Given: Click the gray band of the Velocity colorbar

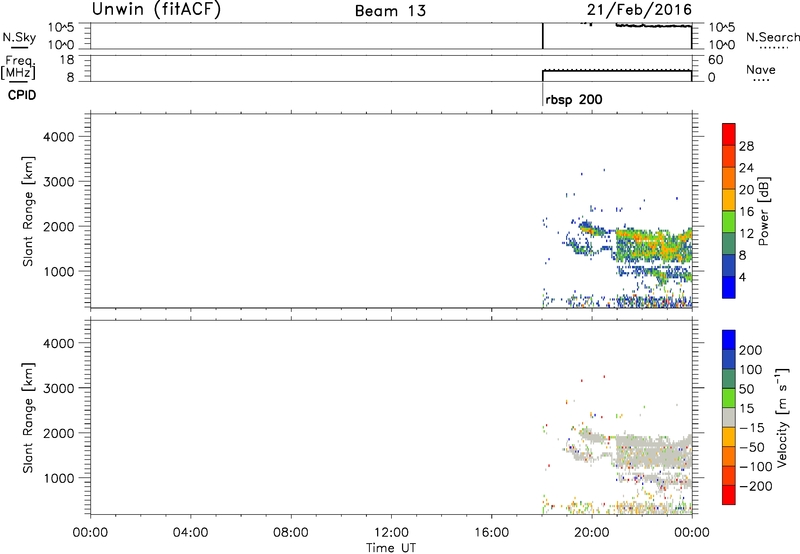Looking at the screenshot, I should pyautogui.click(x=729, y=417).
